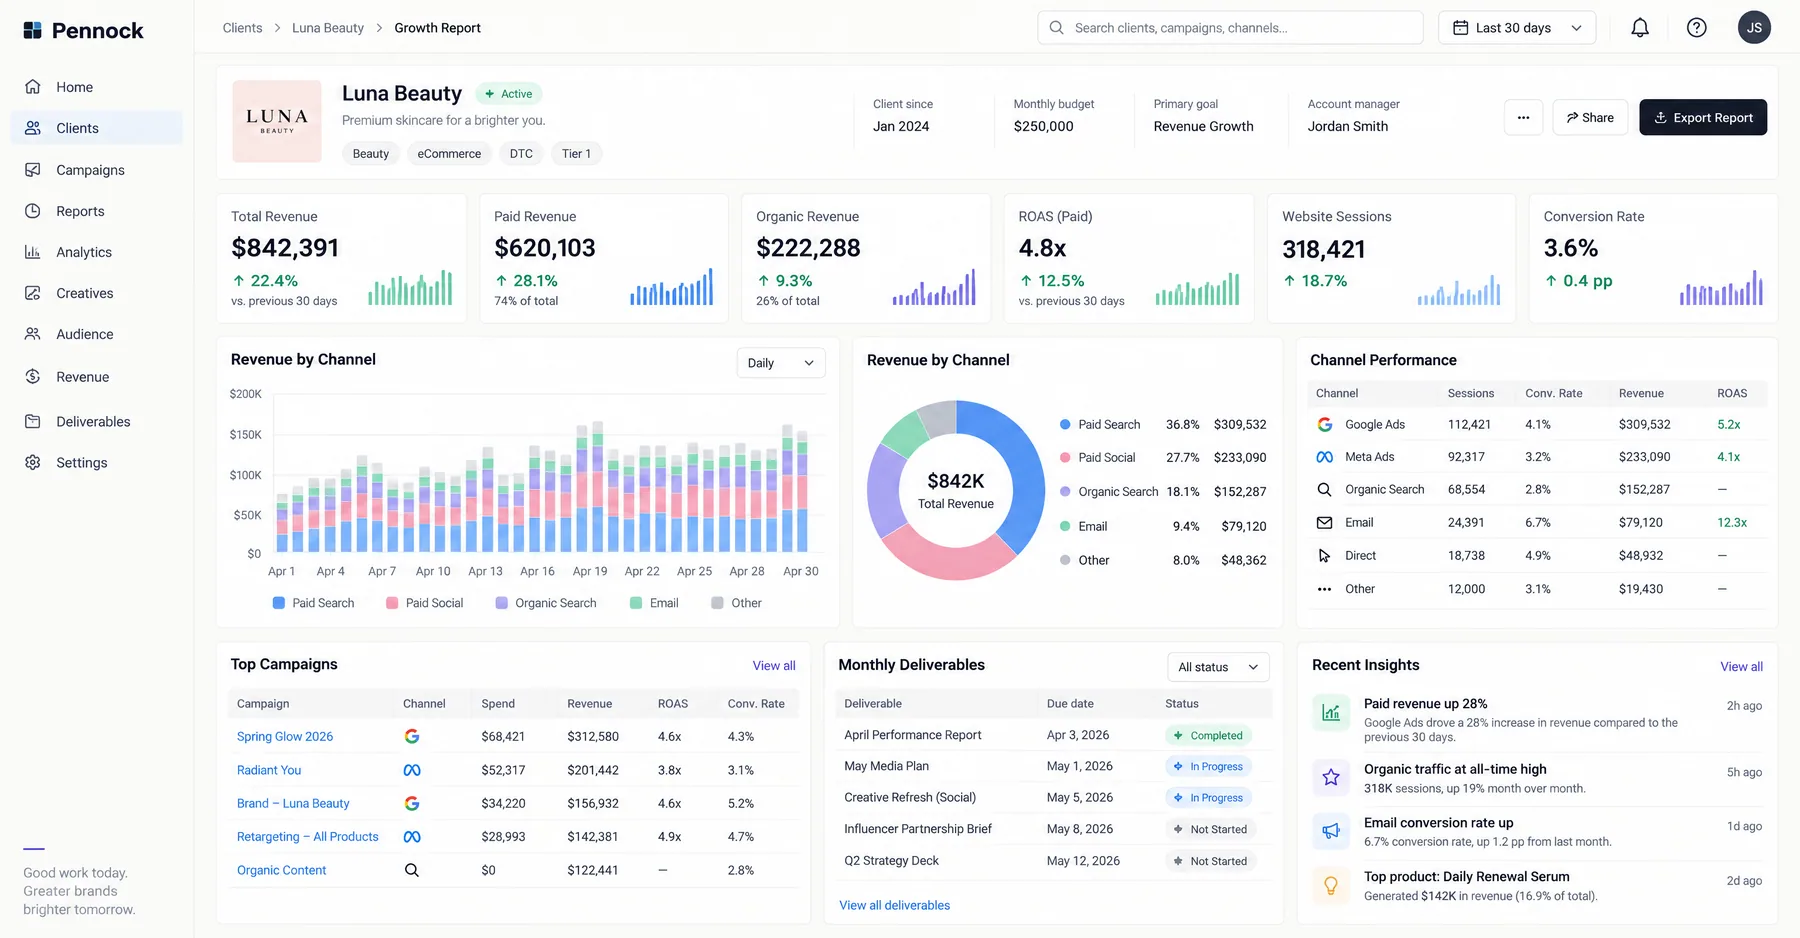The height and width of the screenshot is (938, 1800).
Task: Toggle the Email legend swatch under the bar chart
Action: click(636, 603)
